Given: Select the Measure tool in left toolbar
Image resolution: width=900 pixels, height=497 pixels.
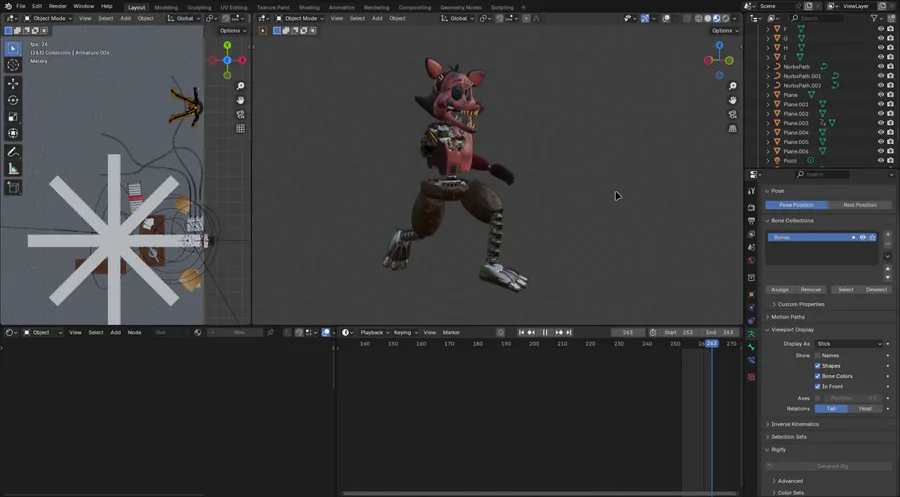Looking at the screenshot, I should click(13, 169).
